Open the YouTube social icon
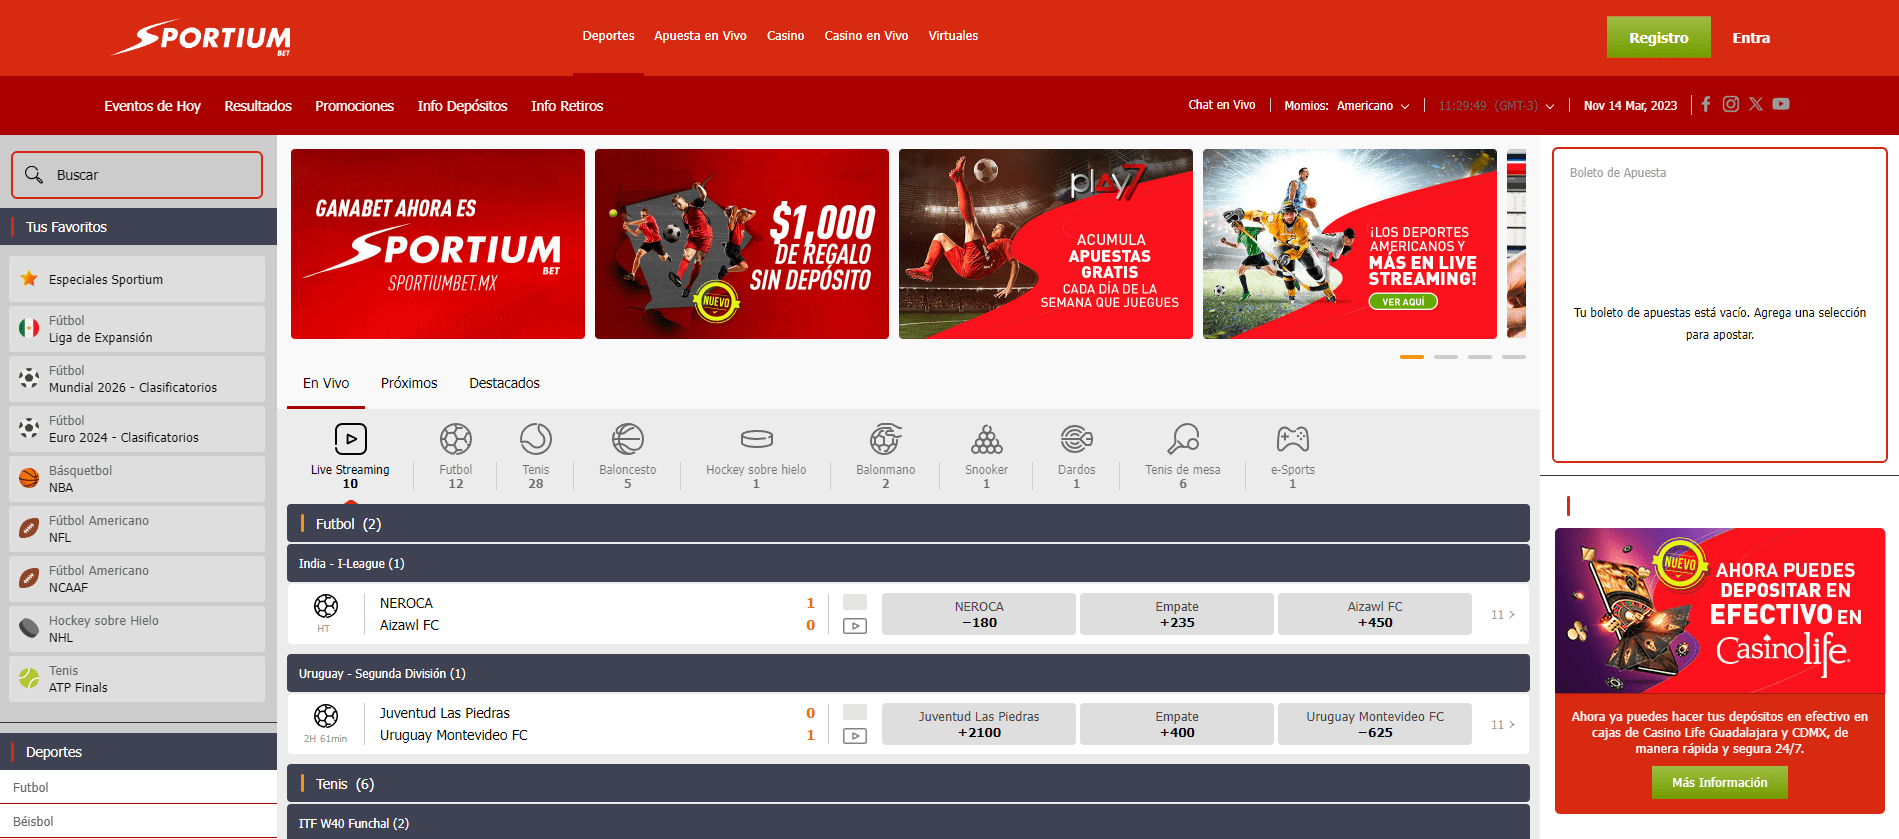 click(1781, 104)
